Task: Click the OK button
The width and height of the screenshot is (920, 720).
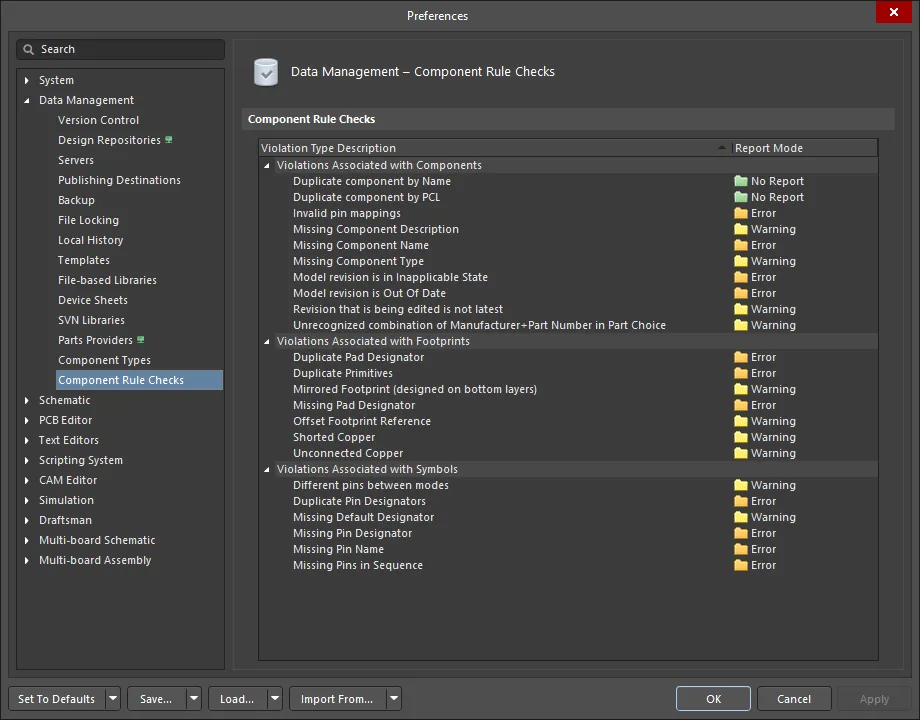Action: pos(713,699)
